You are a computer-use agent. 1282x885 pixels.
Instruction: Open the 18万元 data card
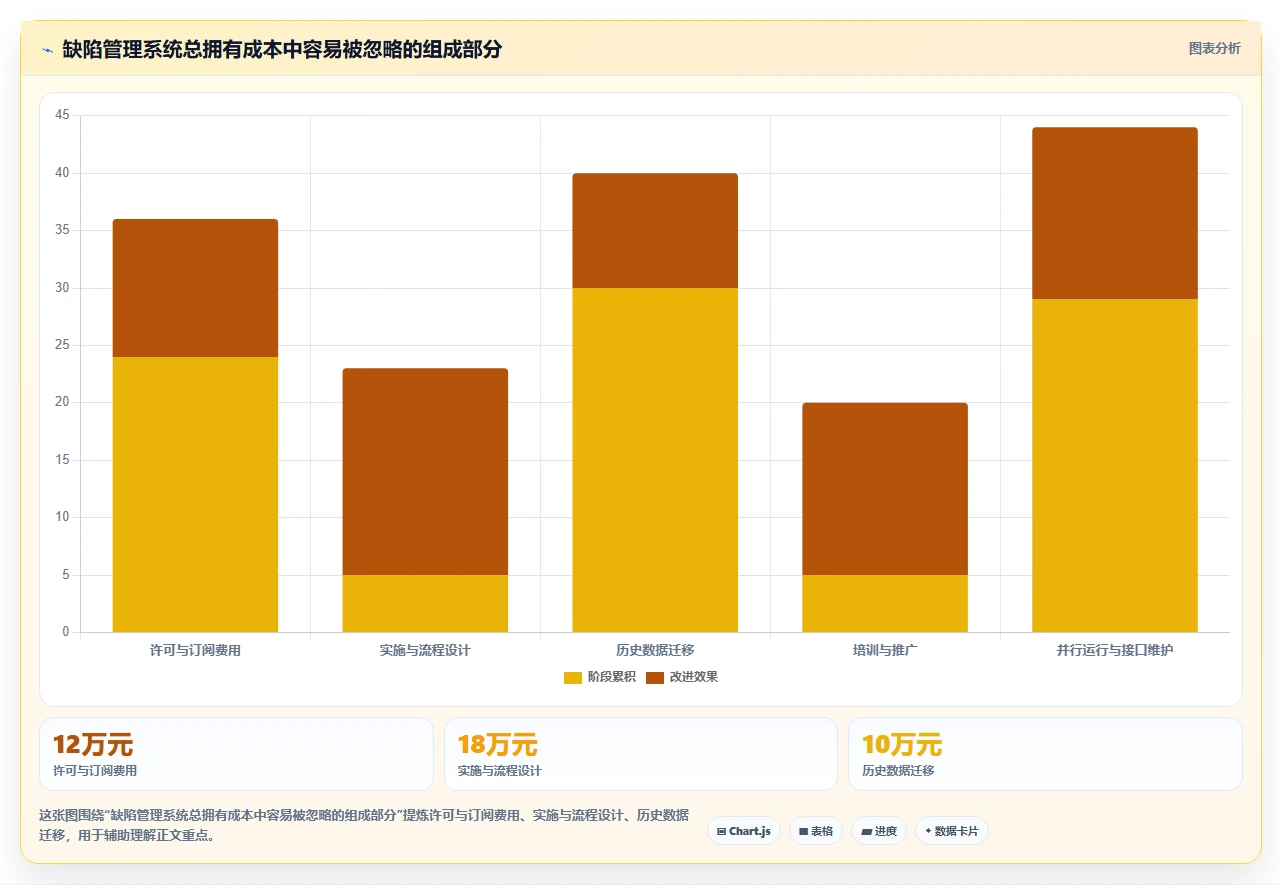pyautogui.click(x=641, y=754)
